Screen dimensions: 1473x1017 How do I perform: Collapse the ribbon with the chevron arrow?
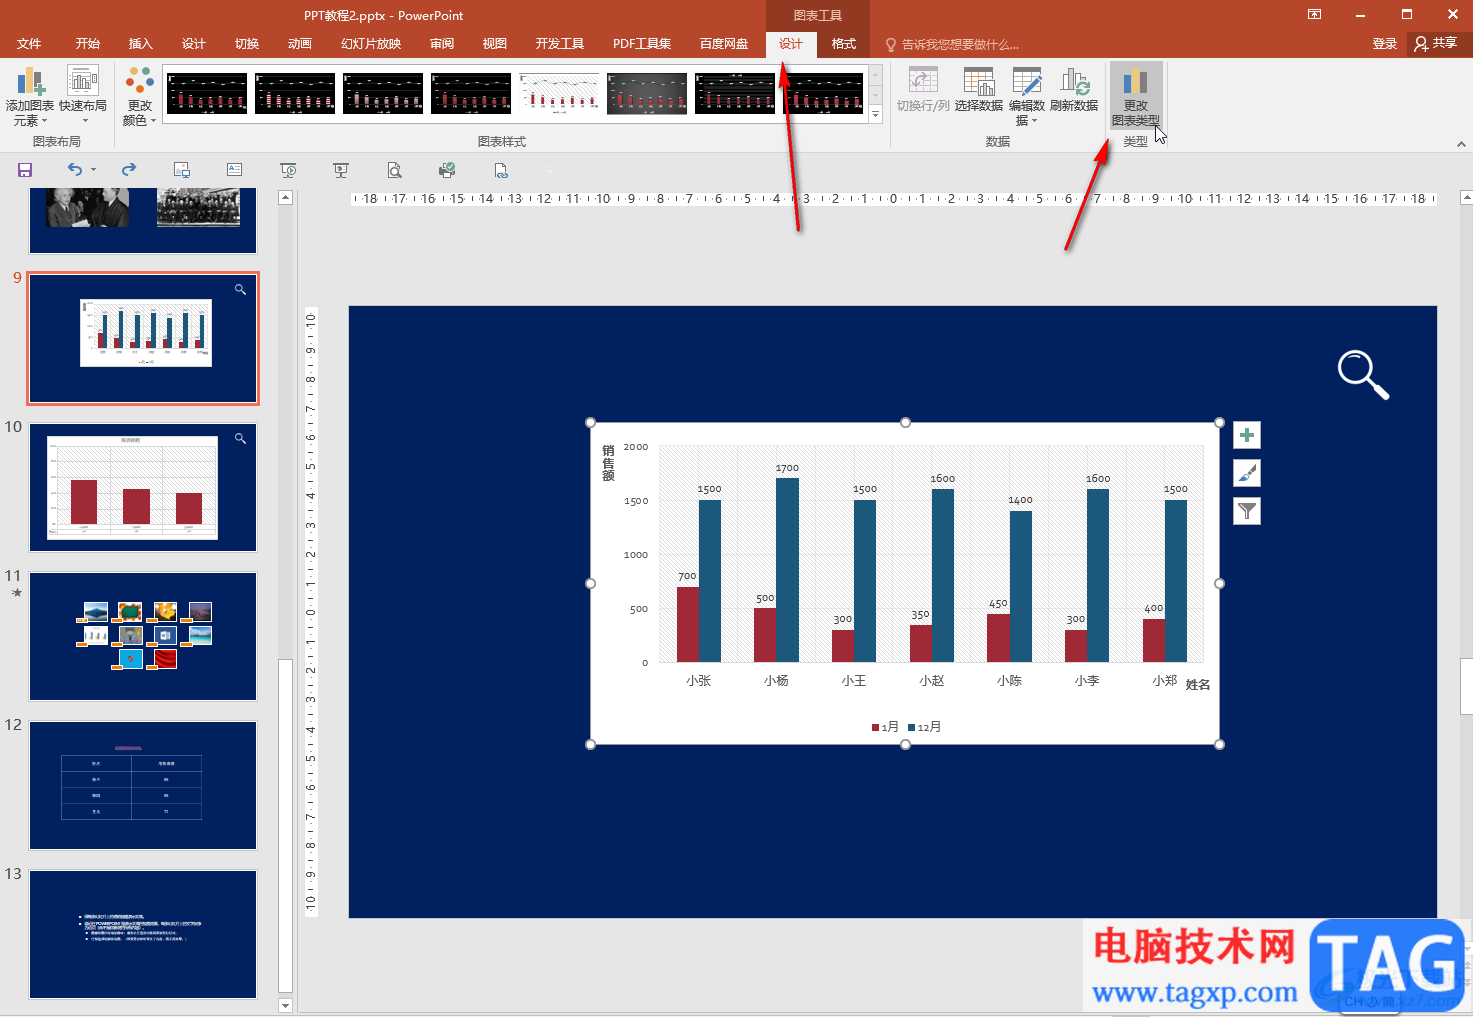click(x=1461, y=144)
